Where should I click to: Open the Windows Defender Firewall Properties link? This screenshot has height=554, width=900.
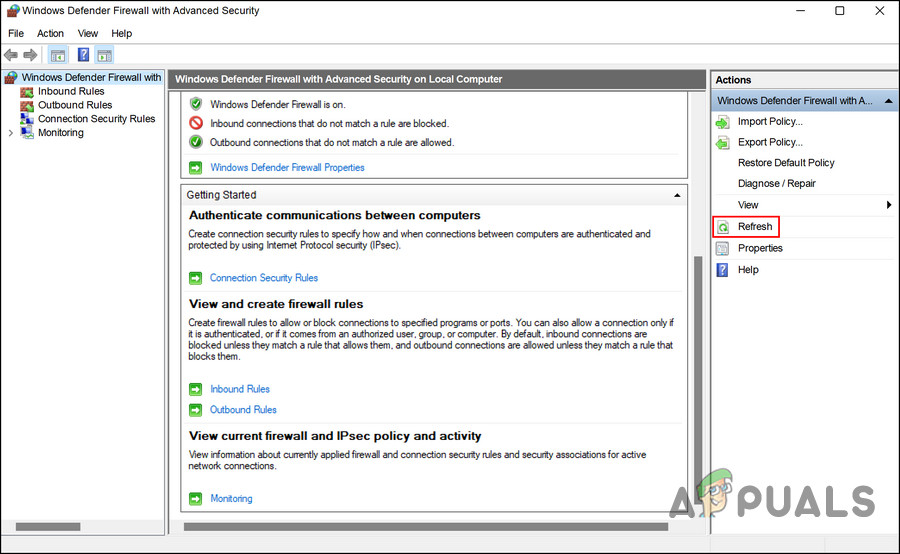pos(287,168)
